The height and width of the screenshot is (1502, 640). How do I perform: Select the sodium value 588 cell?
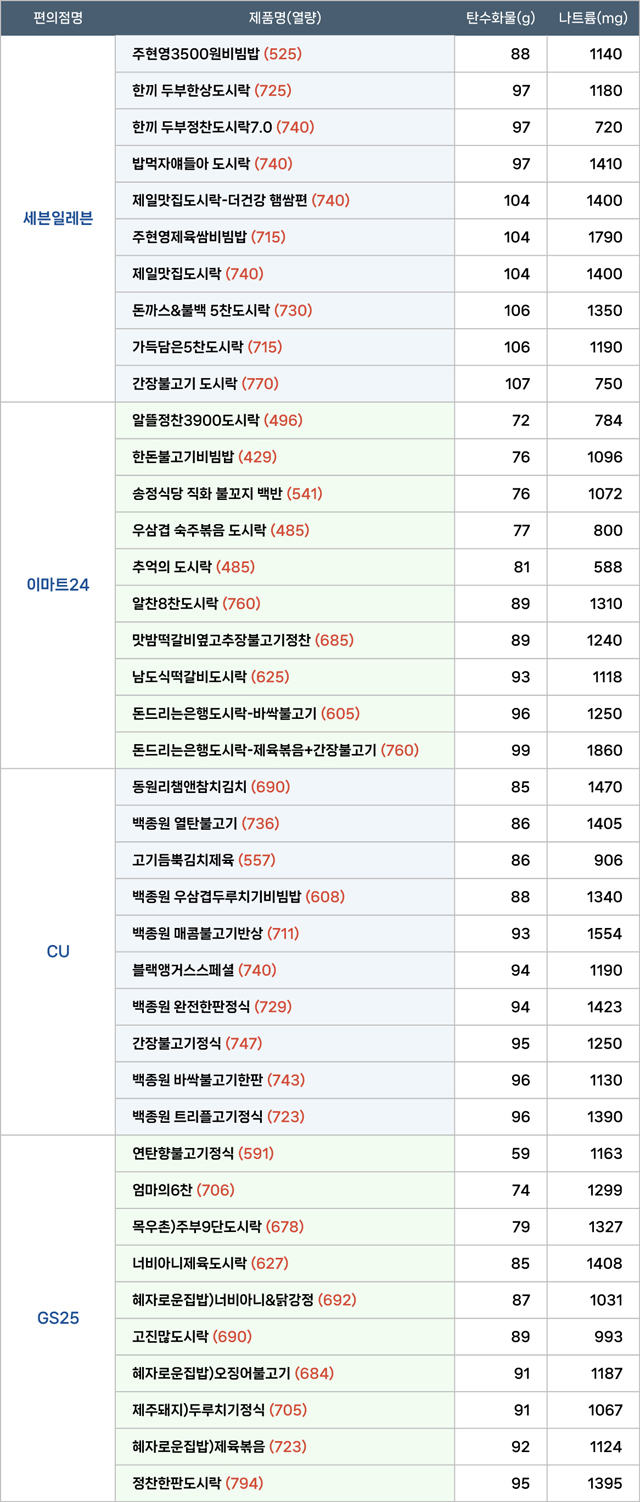[607, 567]
